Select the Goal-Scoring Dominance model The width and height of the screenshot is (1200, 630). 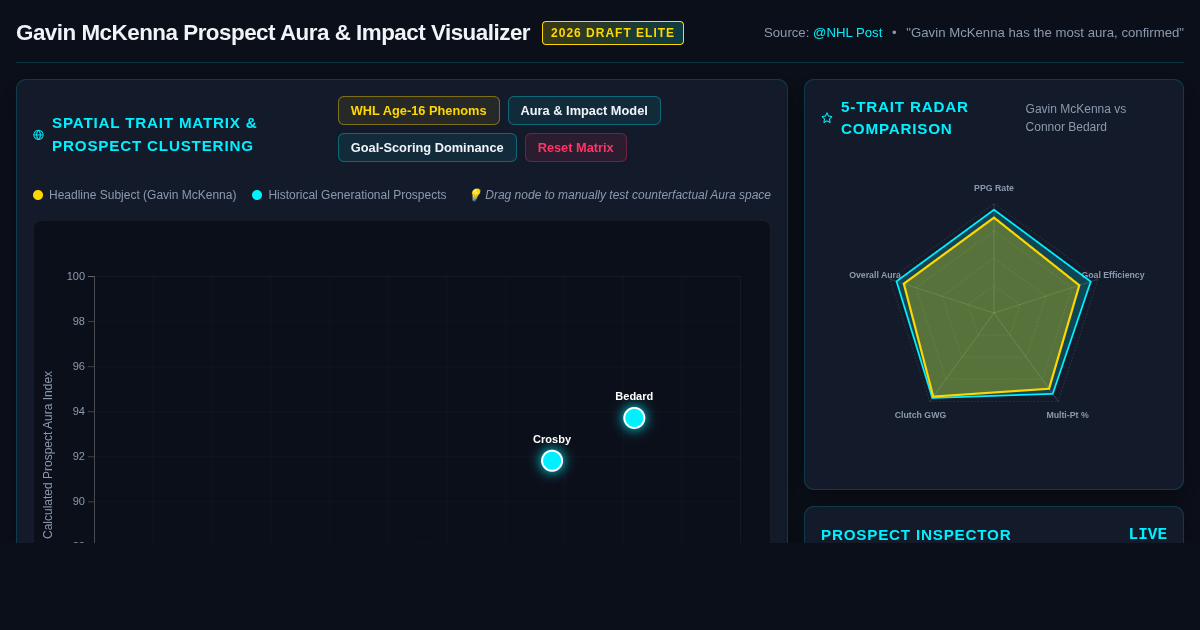click(427, 148)
